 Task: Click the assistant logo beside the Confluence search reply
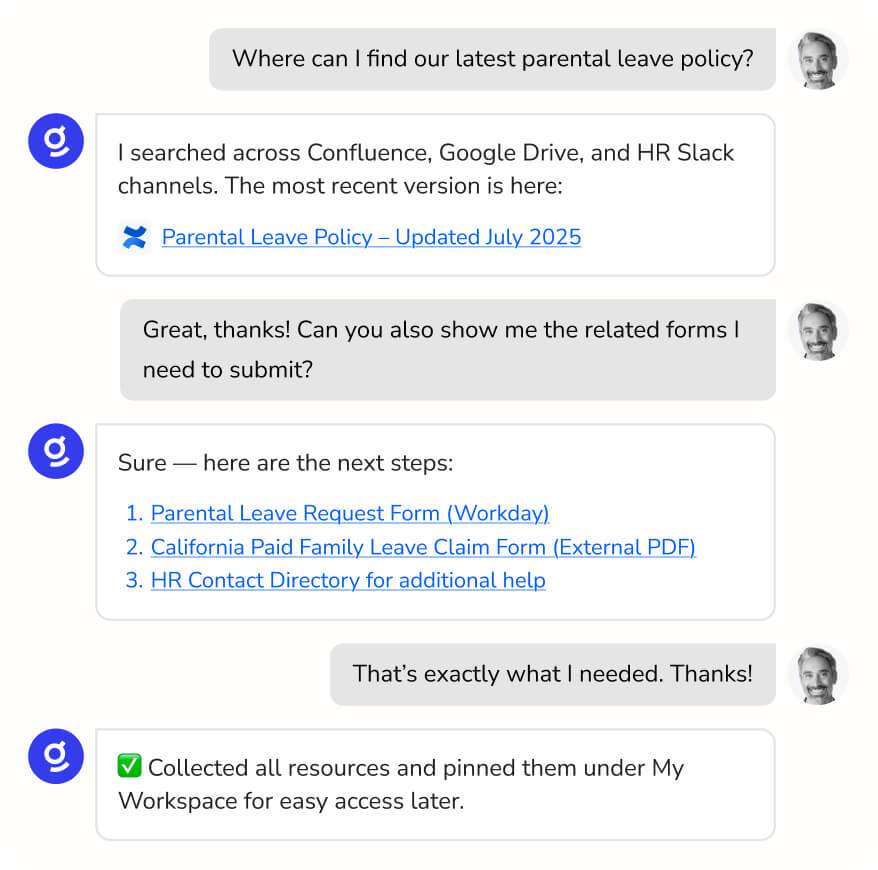pos(55,141)
